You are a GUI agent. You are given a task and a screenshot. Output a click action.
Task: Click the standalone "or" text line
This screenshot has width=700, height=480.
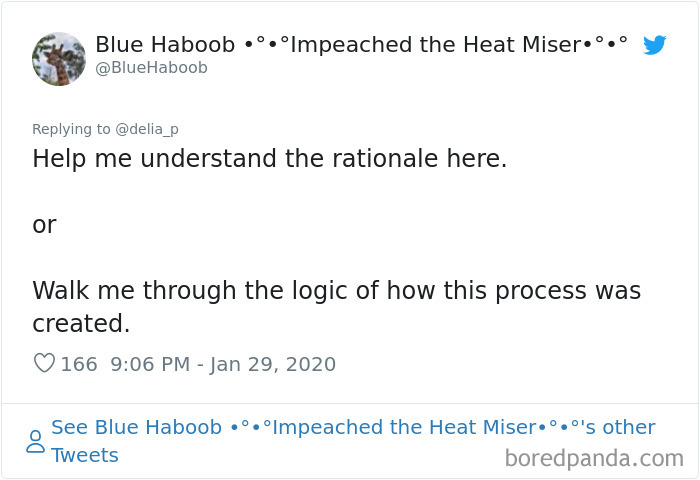coord(44,225)
